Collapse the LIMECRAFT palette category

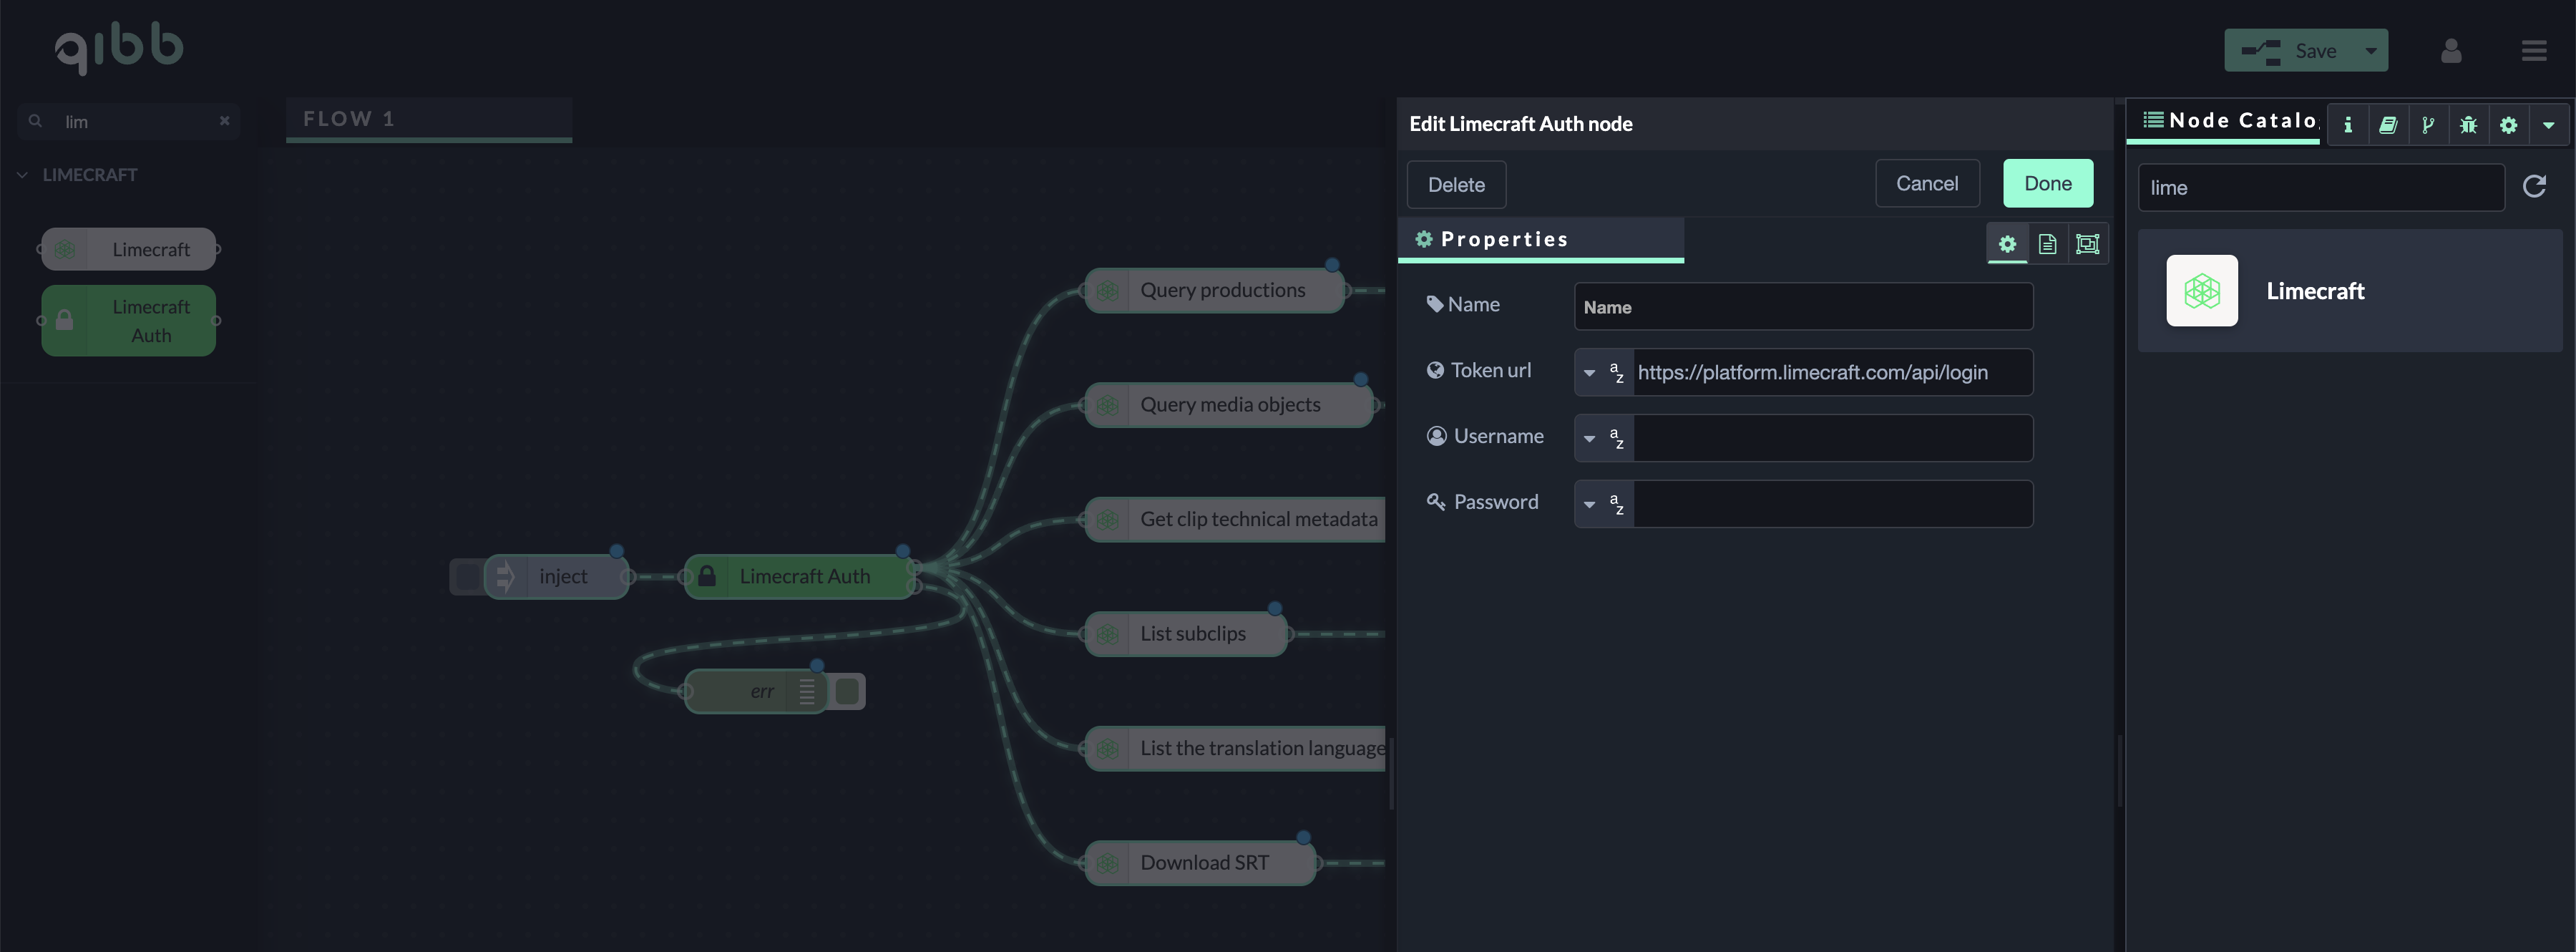[x=22, y=175]
